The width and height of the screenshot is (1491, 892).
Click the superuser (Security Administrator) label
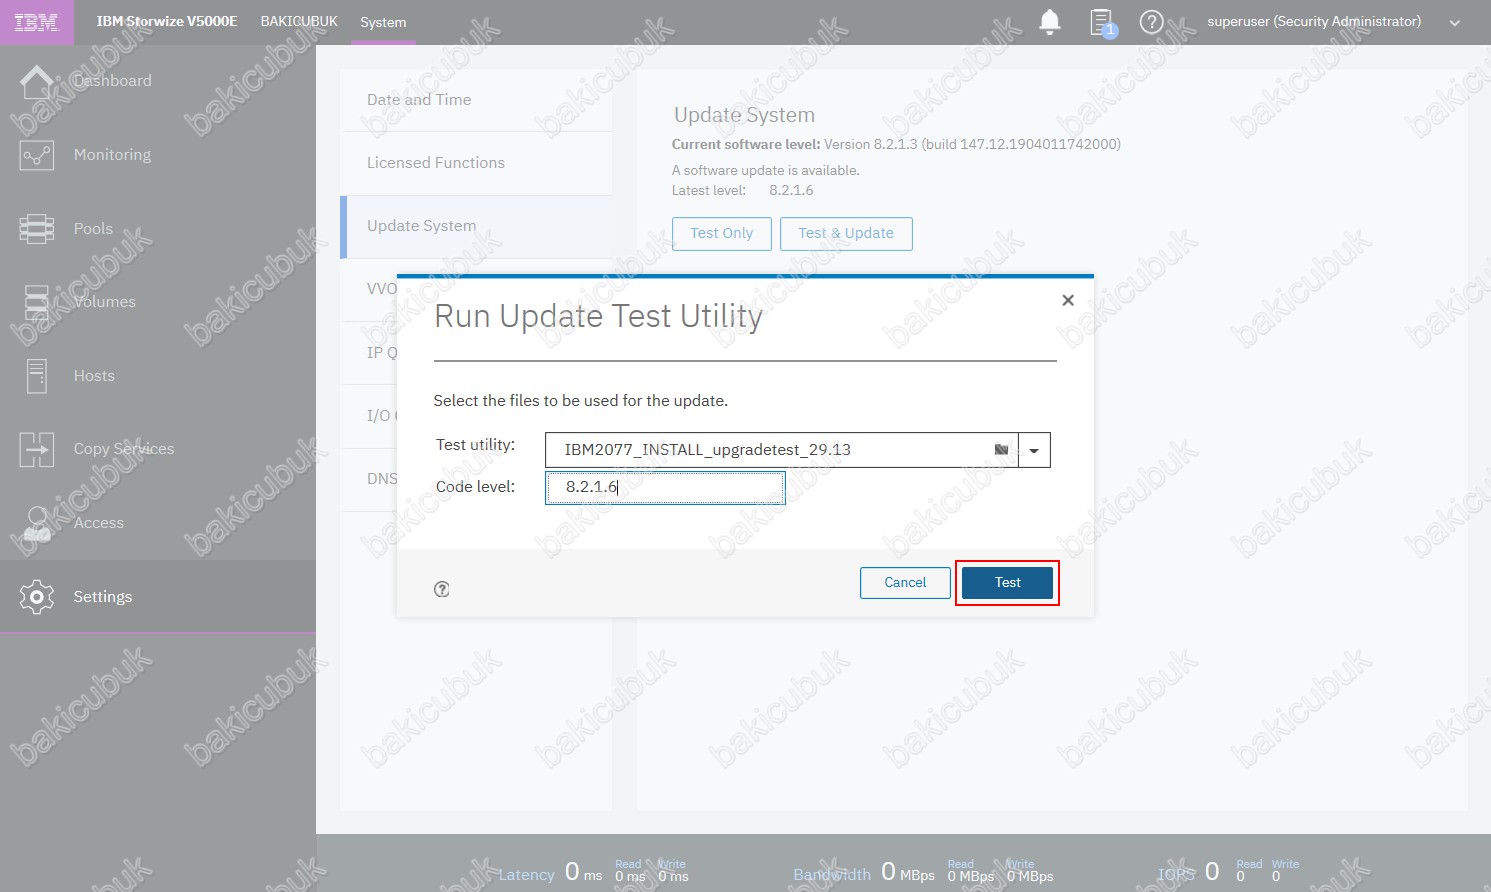[x=1314, y=21]
